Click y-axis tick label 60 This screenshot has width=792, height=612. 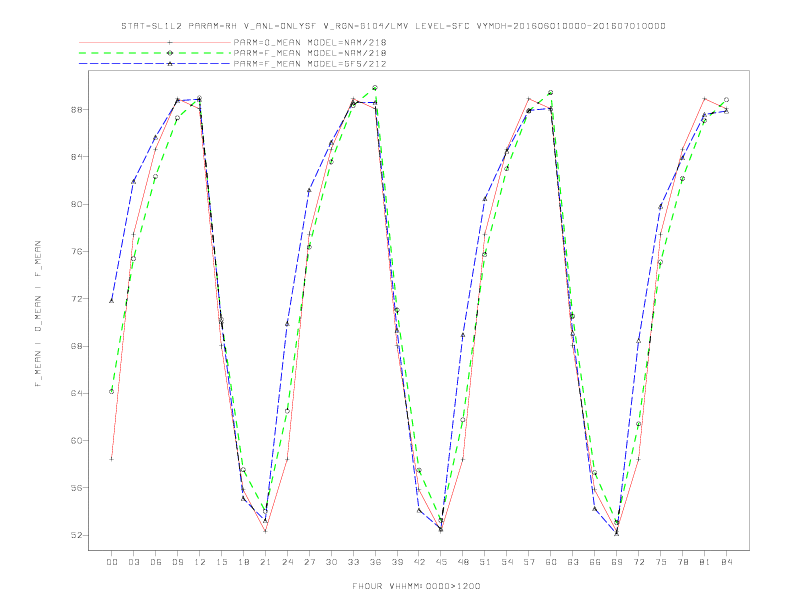tap(76, 441)
